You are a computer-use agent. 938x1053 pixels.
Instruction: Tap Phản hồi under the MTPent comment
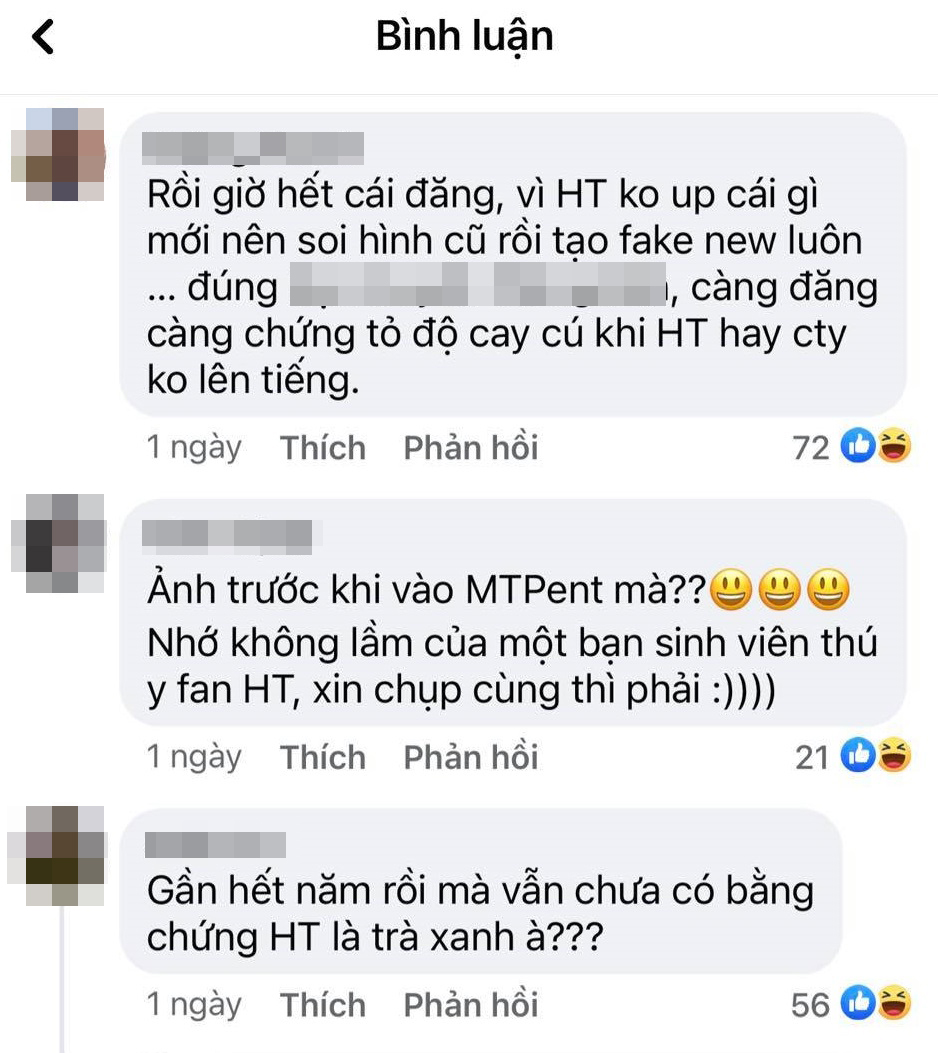point(471,757)
